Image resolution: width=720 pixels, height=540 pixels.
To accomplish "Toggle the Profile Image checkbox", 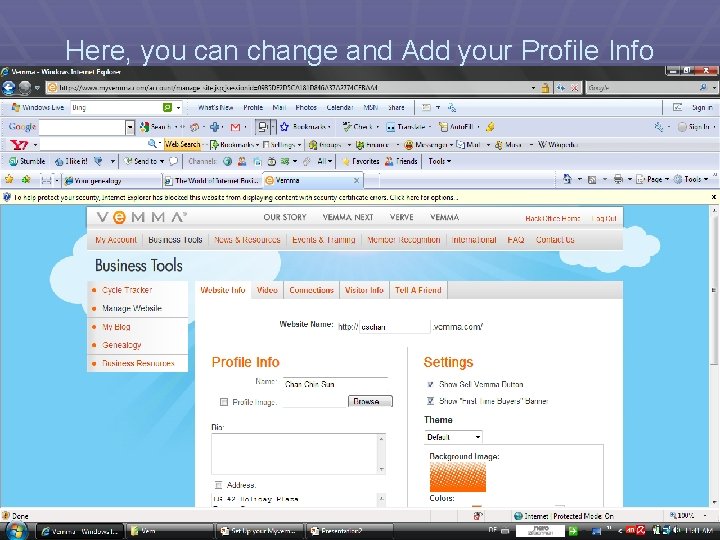I will coord(224,402).
